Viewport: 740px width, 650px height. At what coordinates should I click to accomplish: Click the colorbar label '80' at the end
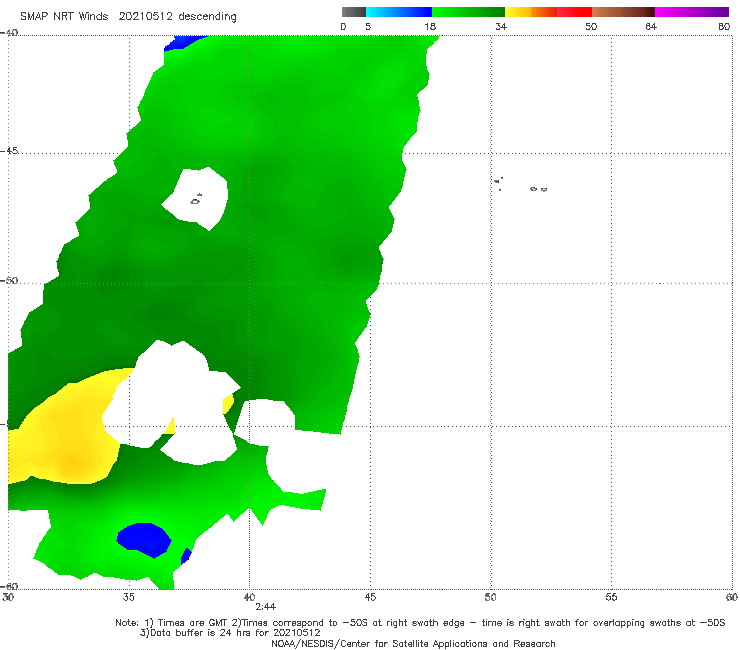(724, 26)
